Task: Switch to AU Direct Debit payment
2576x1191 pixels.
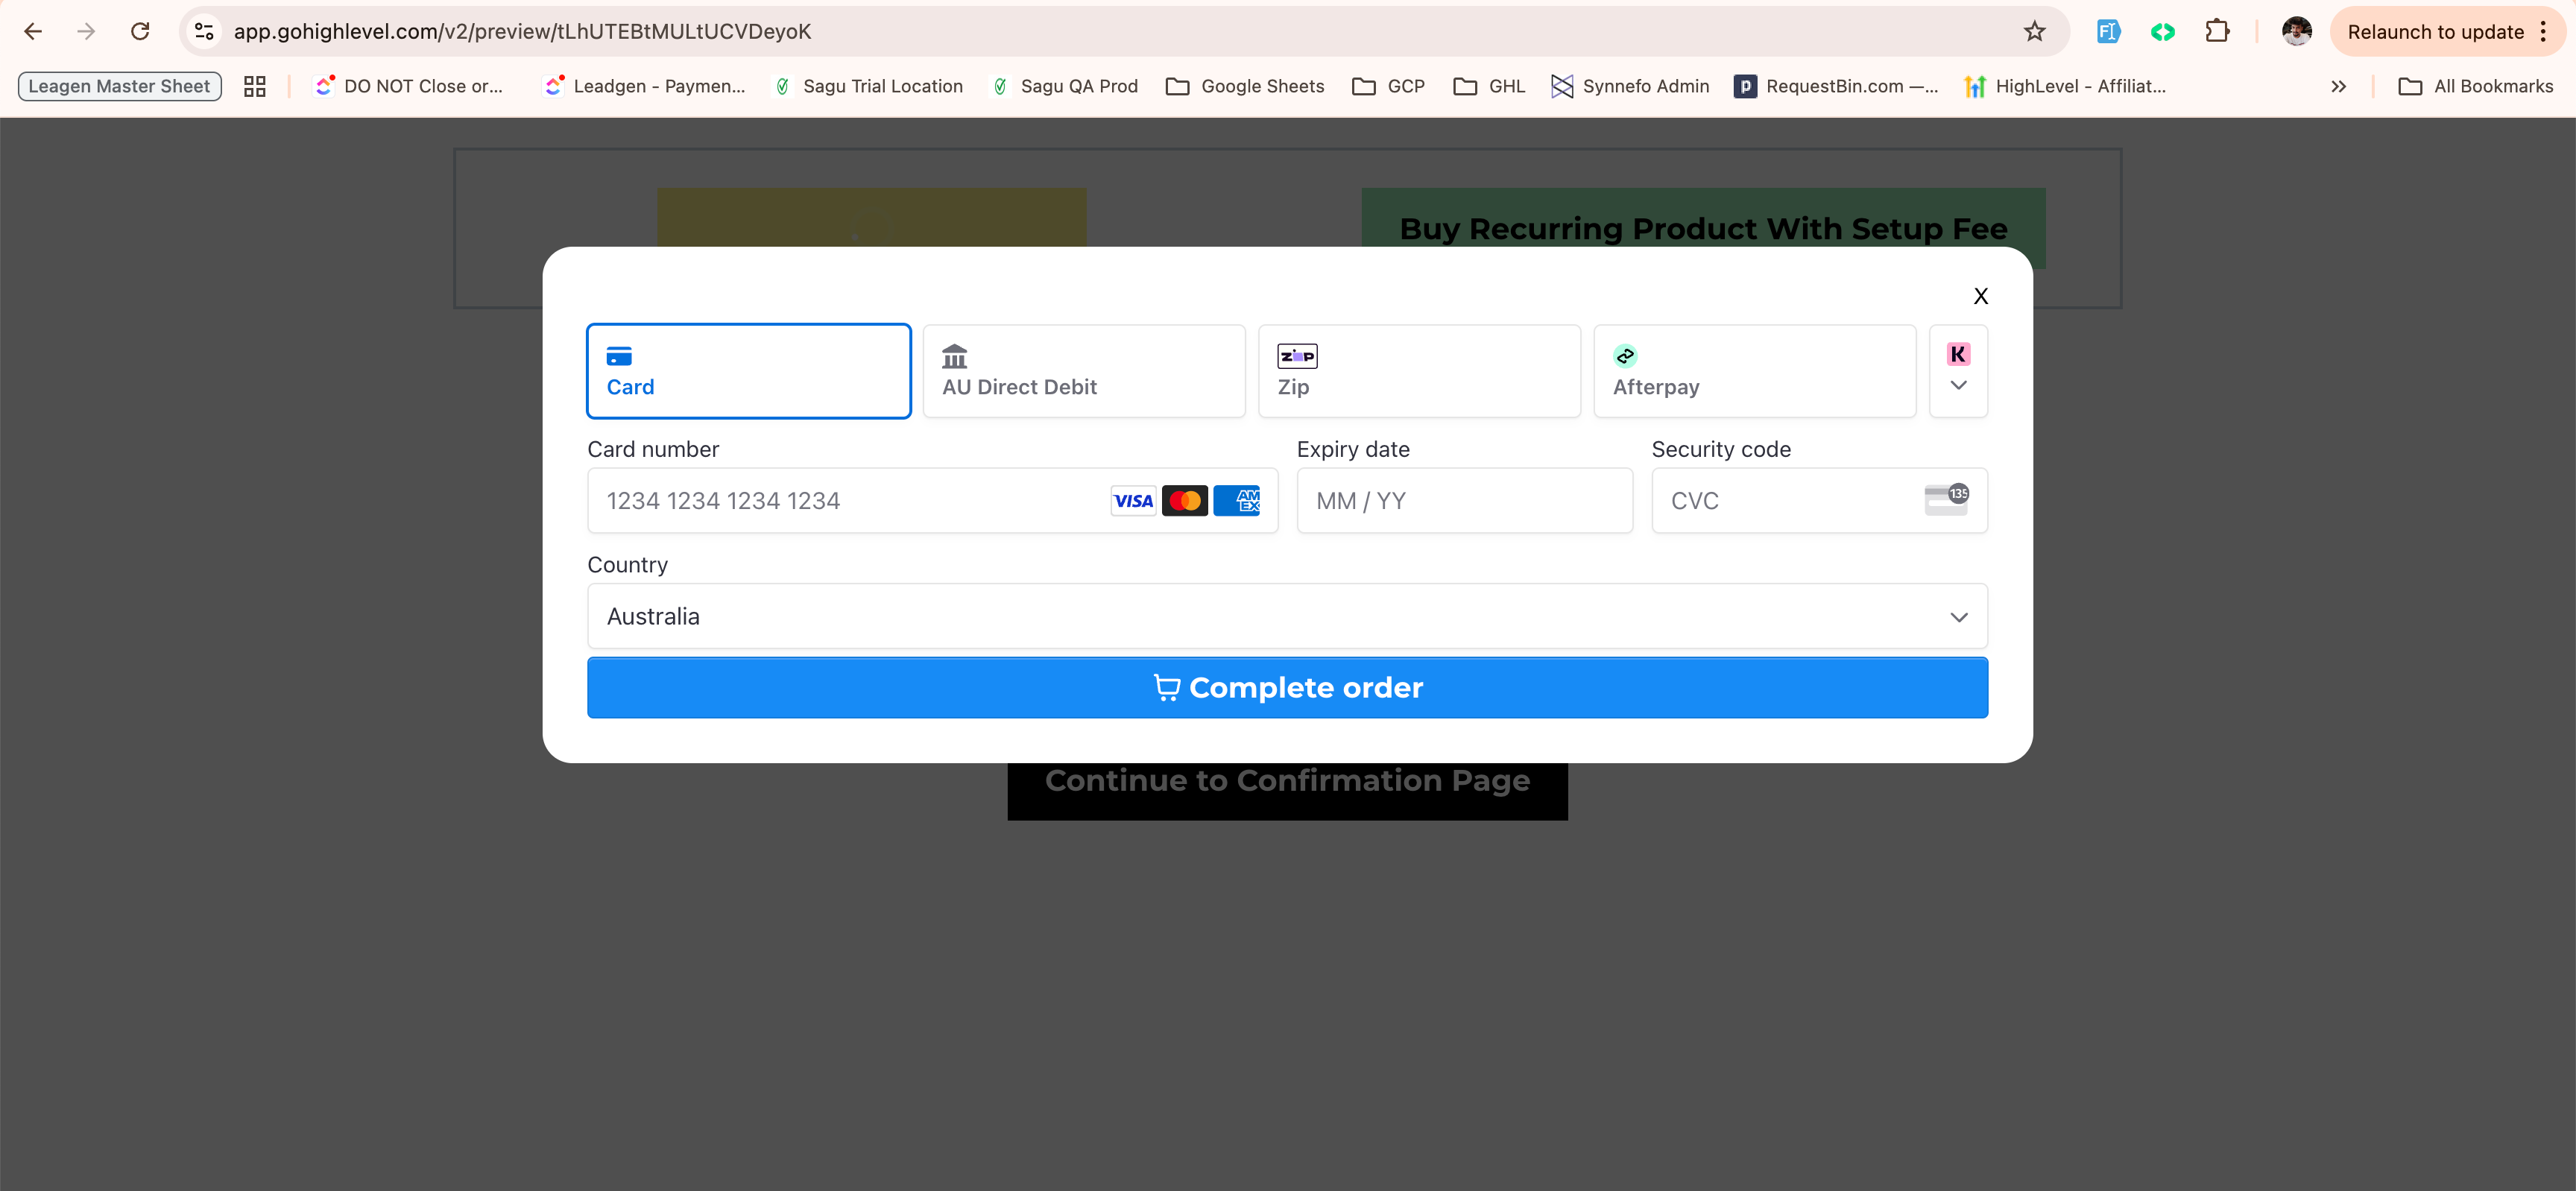Action: [x=1083, y=371]
